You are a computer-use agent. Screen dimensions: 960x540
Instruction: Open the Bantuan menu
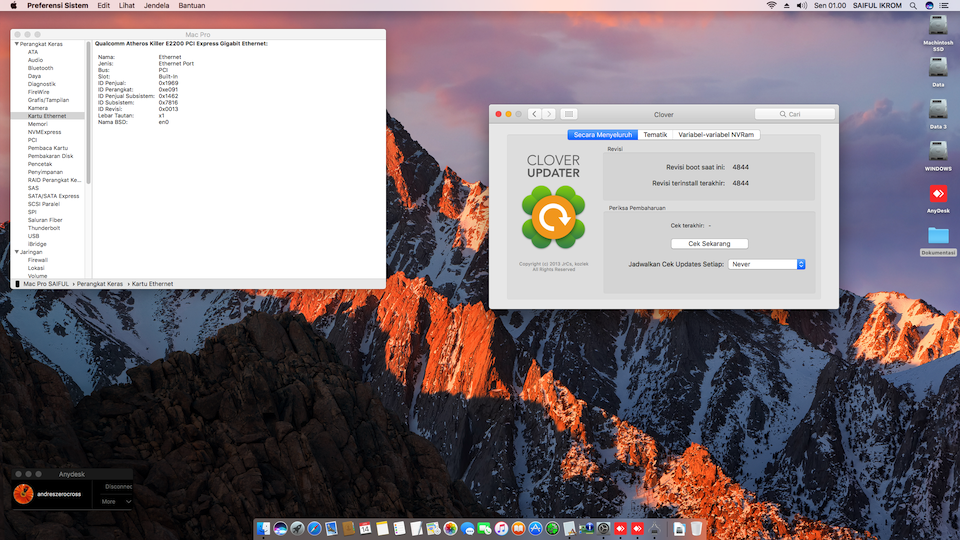(x=192, y=6)
